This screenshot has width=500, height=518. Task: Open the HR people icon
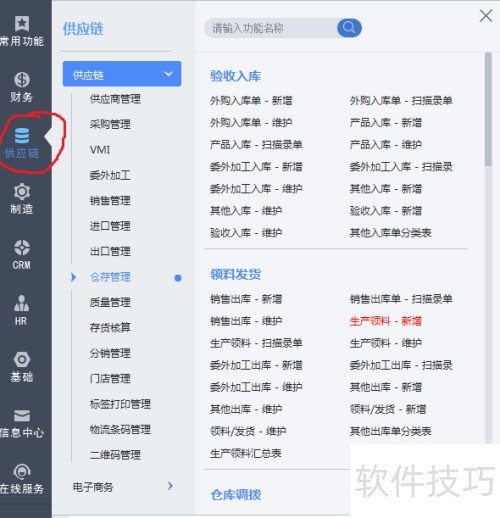tap(21, 303)
